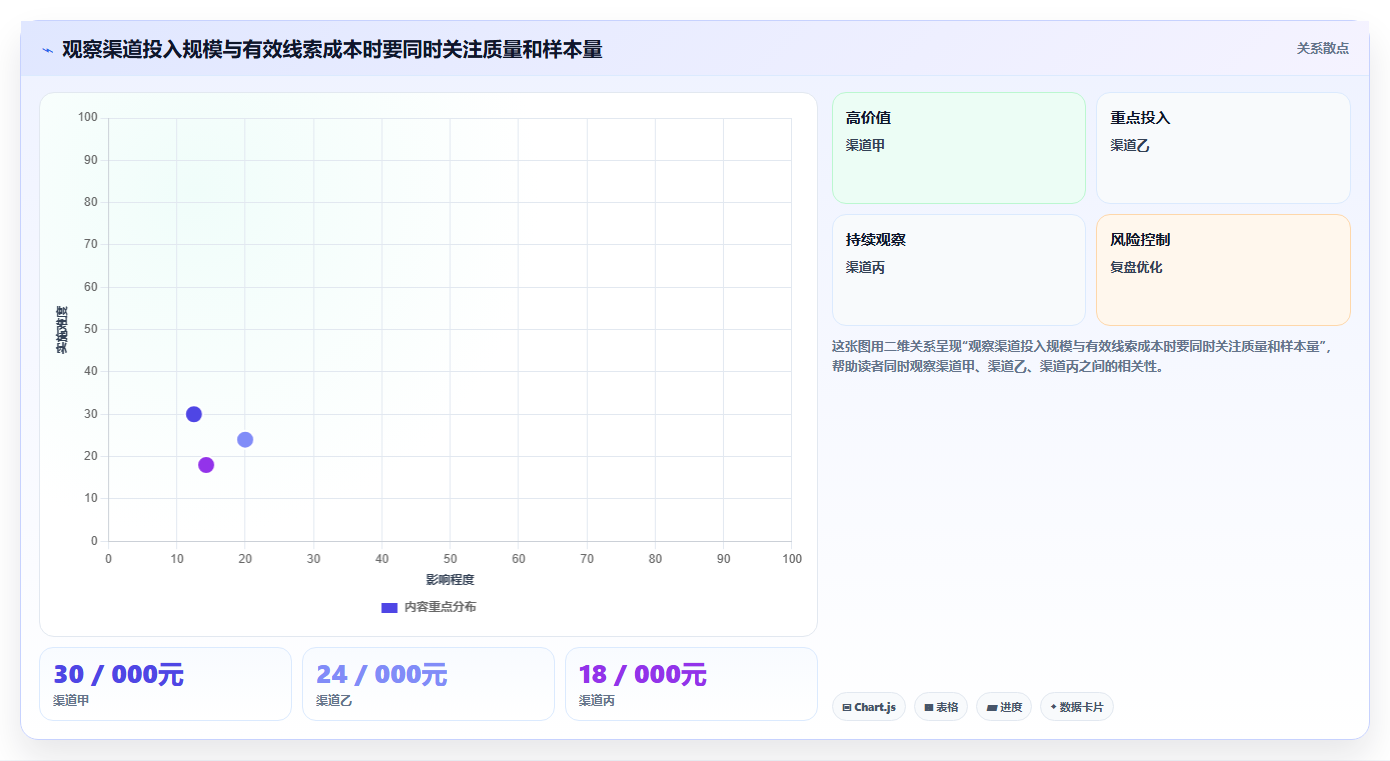Click the 实施难度 y-axis title
1390x761 pixels.
tap(62, 330)
